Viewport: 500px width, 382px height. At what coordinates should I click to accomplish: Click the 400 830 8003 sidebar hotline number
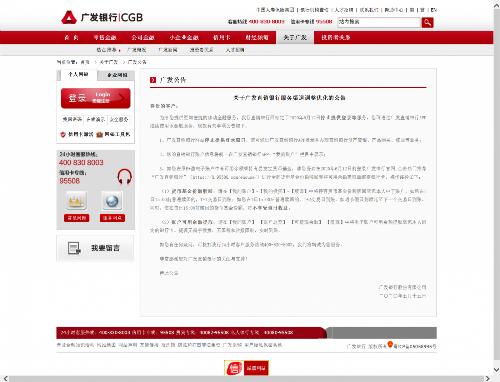(x=81, y=162)
